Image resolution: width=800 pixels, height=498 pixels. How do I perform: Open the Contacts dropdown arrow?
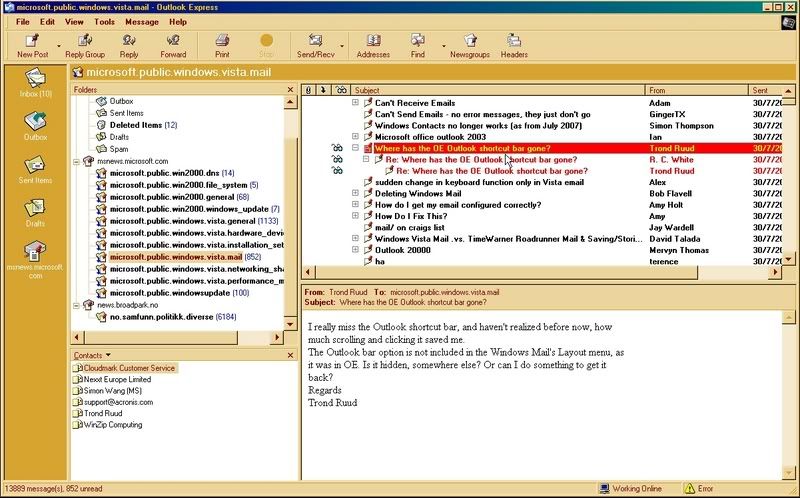point(108,355)
